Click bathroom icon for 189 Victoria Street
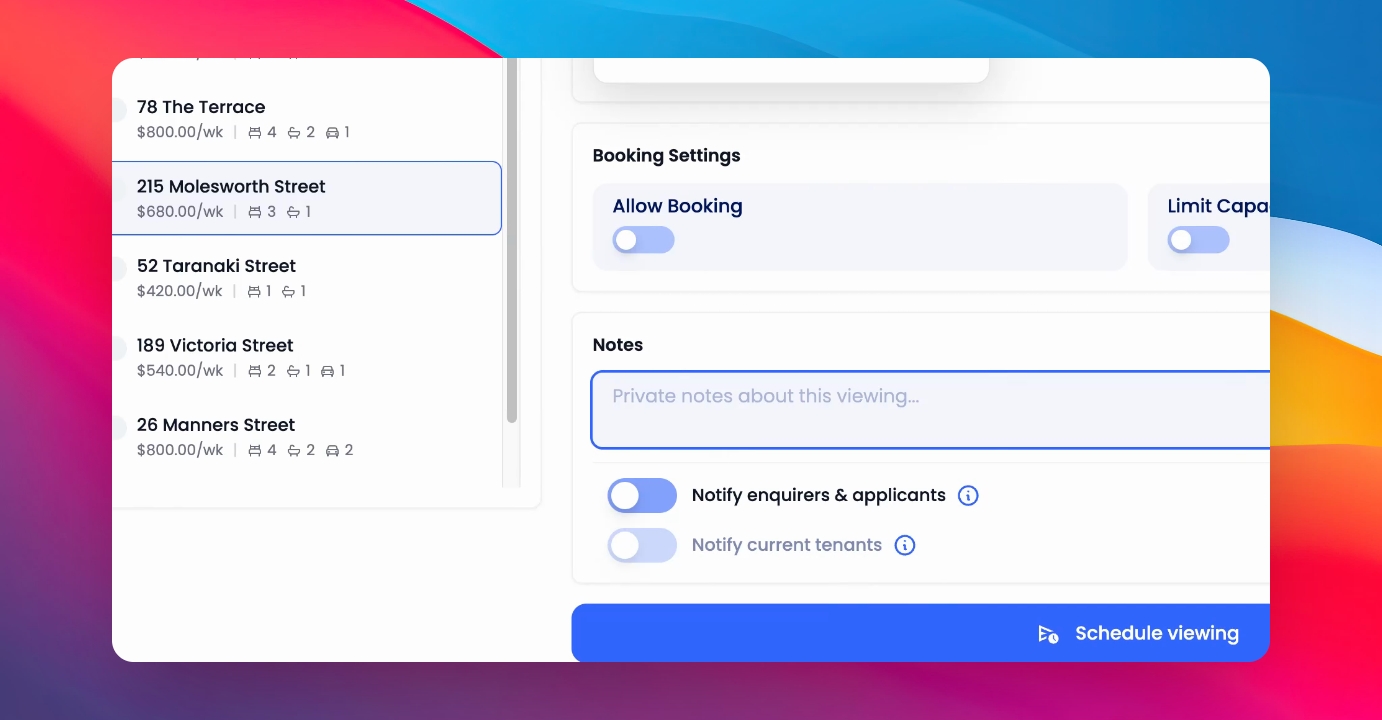Viewport: 1382px width, 720px height. click(294, 371)
